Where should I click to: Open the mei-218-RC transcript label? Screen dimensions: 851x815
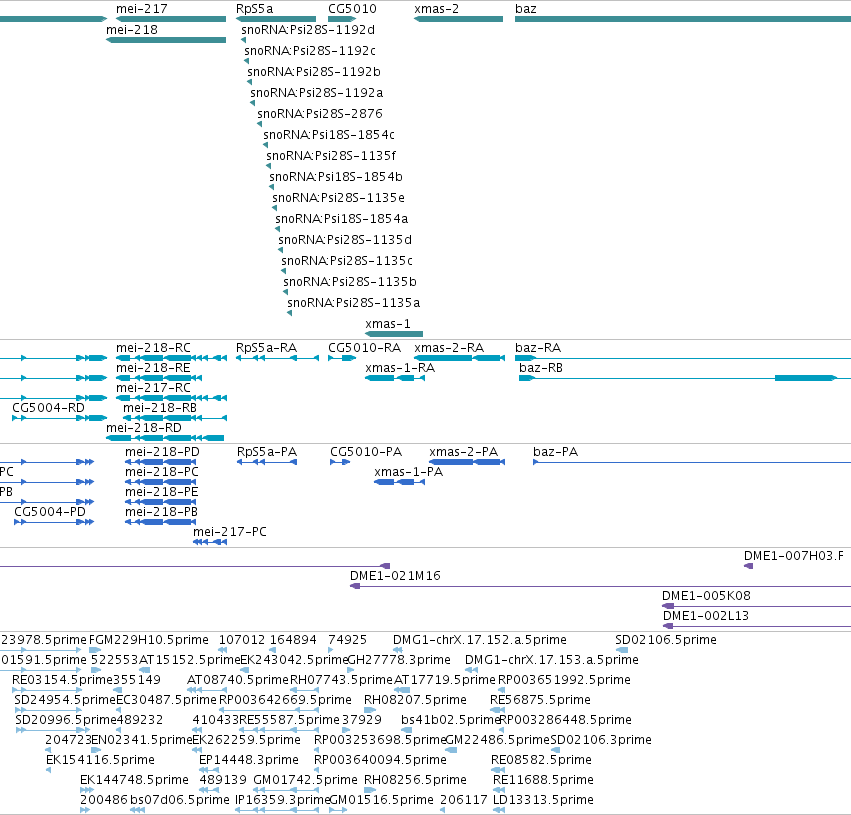coord(153,348)
